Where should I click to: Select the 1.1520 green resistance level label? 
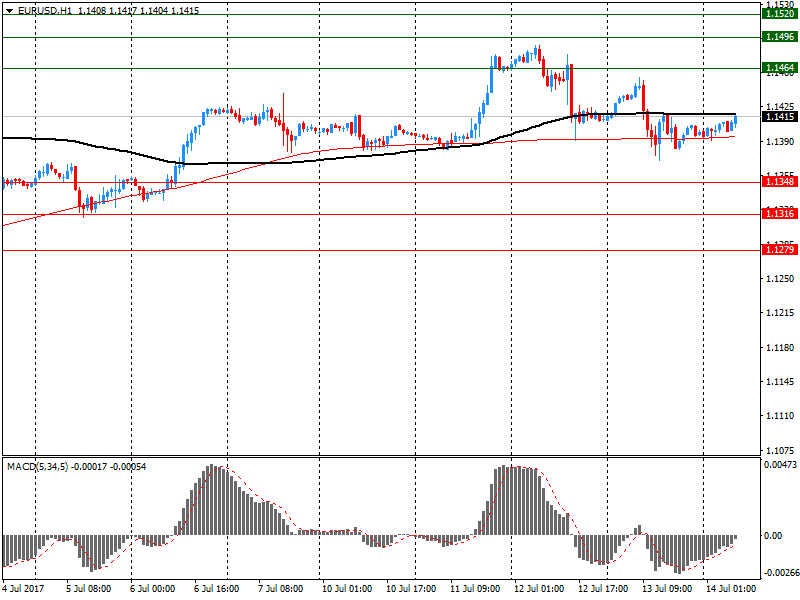pos(779,14)
